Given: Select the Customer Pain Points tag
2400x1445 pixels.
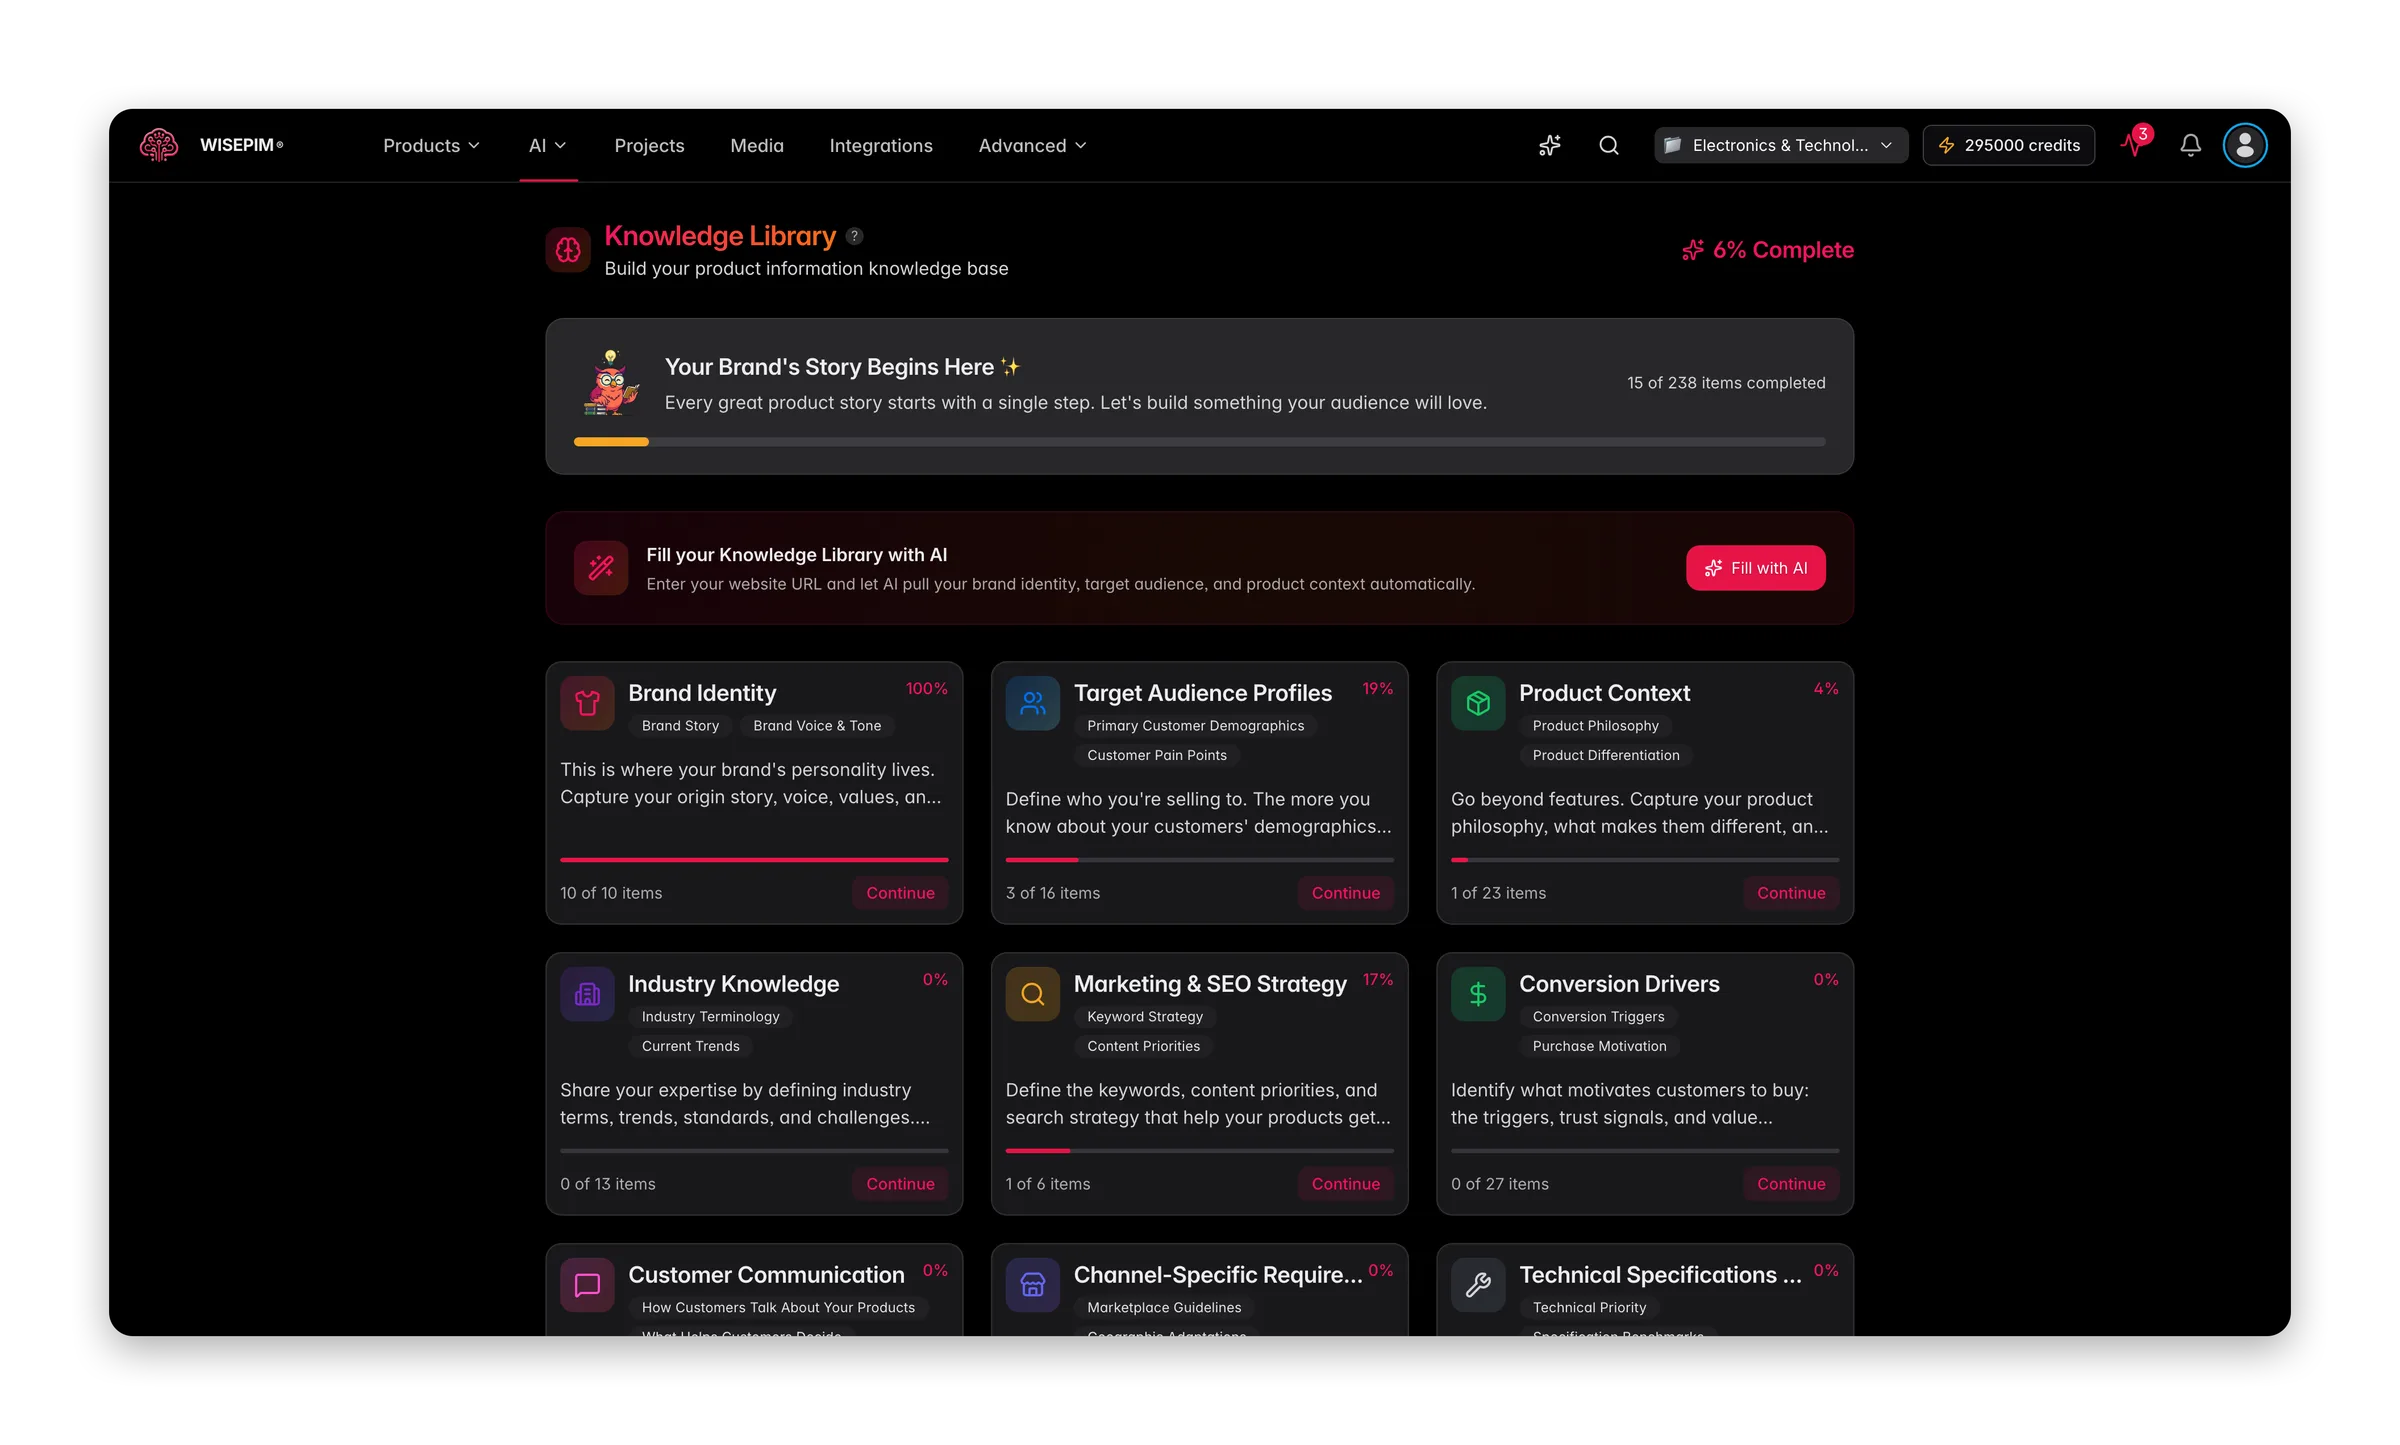Looking at the screenshot, I should coord(1156,756).
